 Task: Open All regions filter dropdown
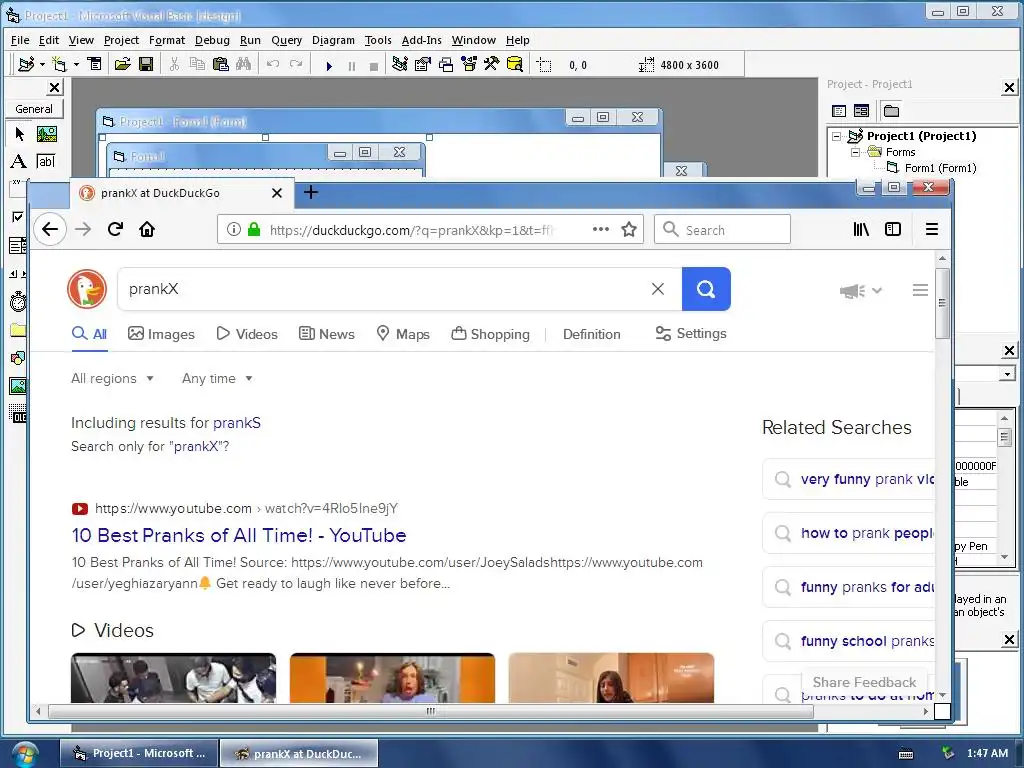click(112, 378)
